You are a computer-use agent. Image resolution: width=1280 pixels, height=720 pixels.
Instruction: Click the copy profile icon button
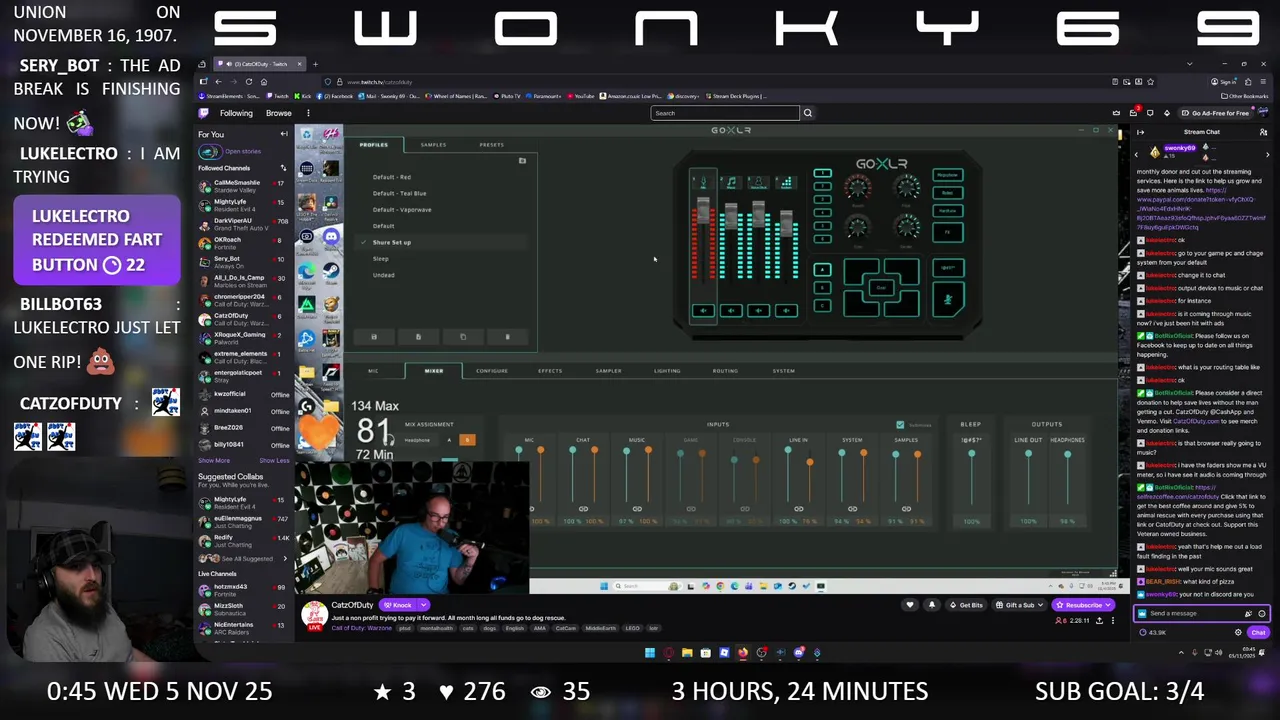click(463, 337)
